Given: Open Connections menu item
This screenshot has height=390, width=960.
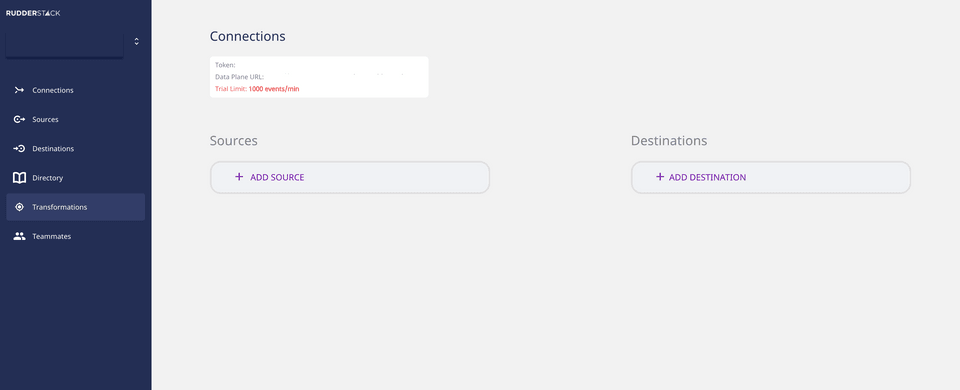Looking at the screenshot, I should point(75,90).
